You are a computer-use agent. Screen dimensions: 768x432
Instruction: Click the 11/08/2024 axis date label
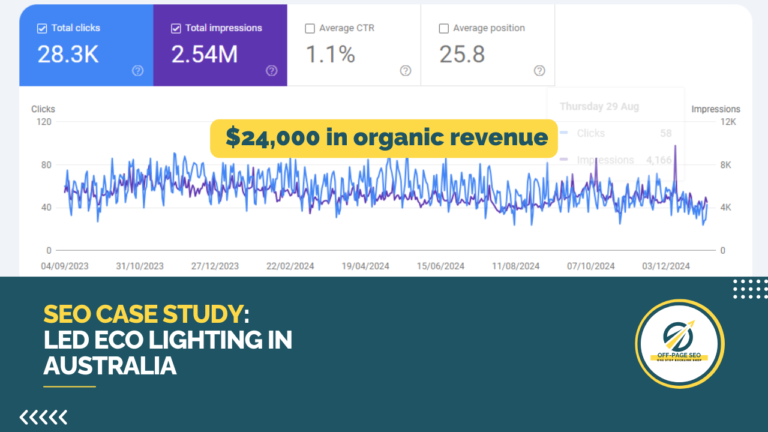click(x=516, y=266)
